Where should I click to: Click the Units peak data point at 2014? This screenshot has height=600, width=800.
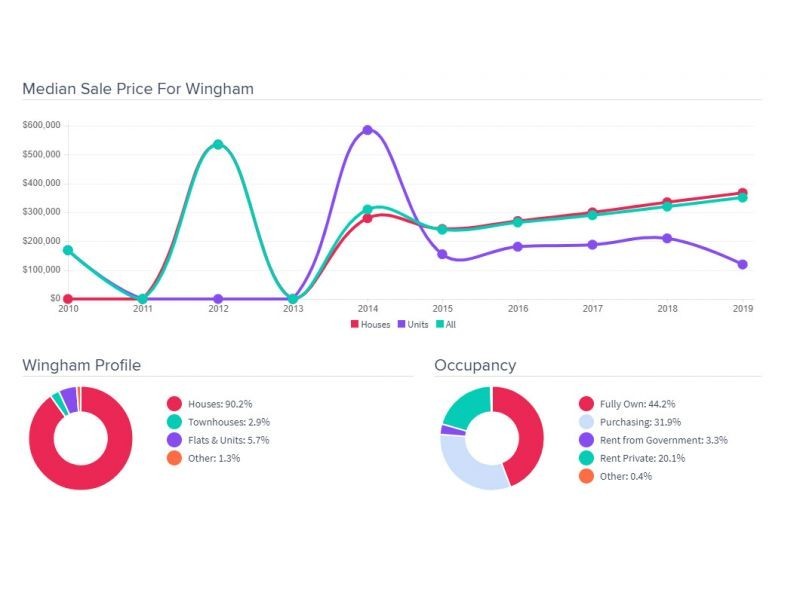click(368, 130)
